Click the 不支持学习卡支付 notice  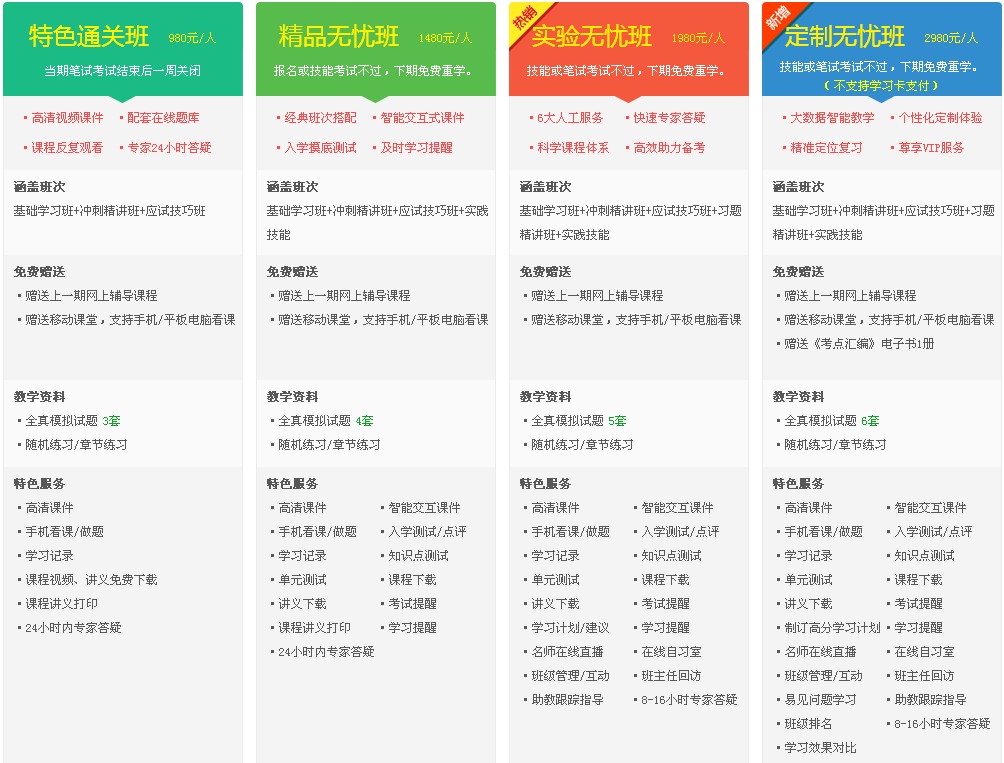tap(883, 85)
